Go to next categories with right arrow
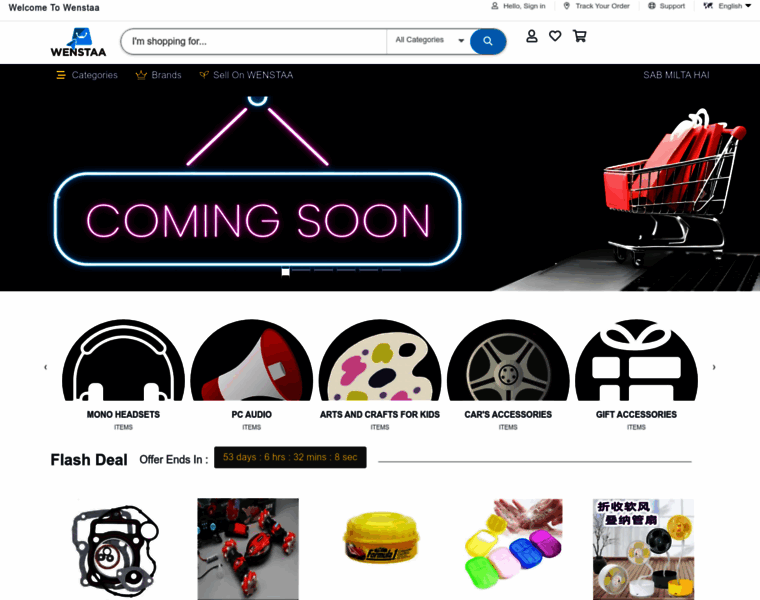 (x=714, y=367)
